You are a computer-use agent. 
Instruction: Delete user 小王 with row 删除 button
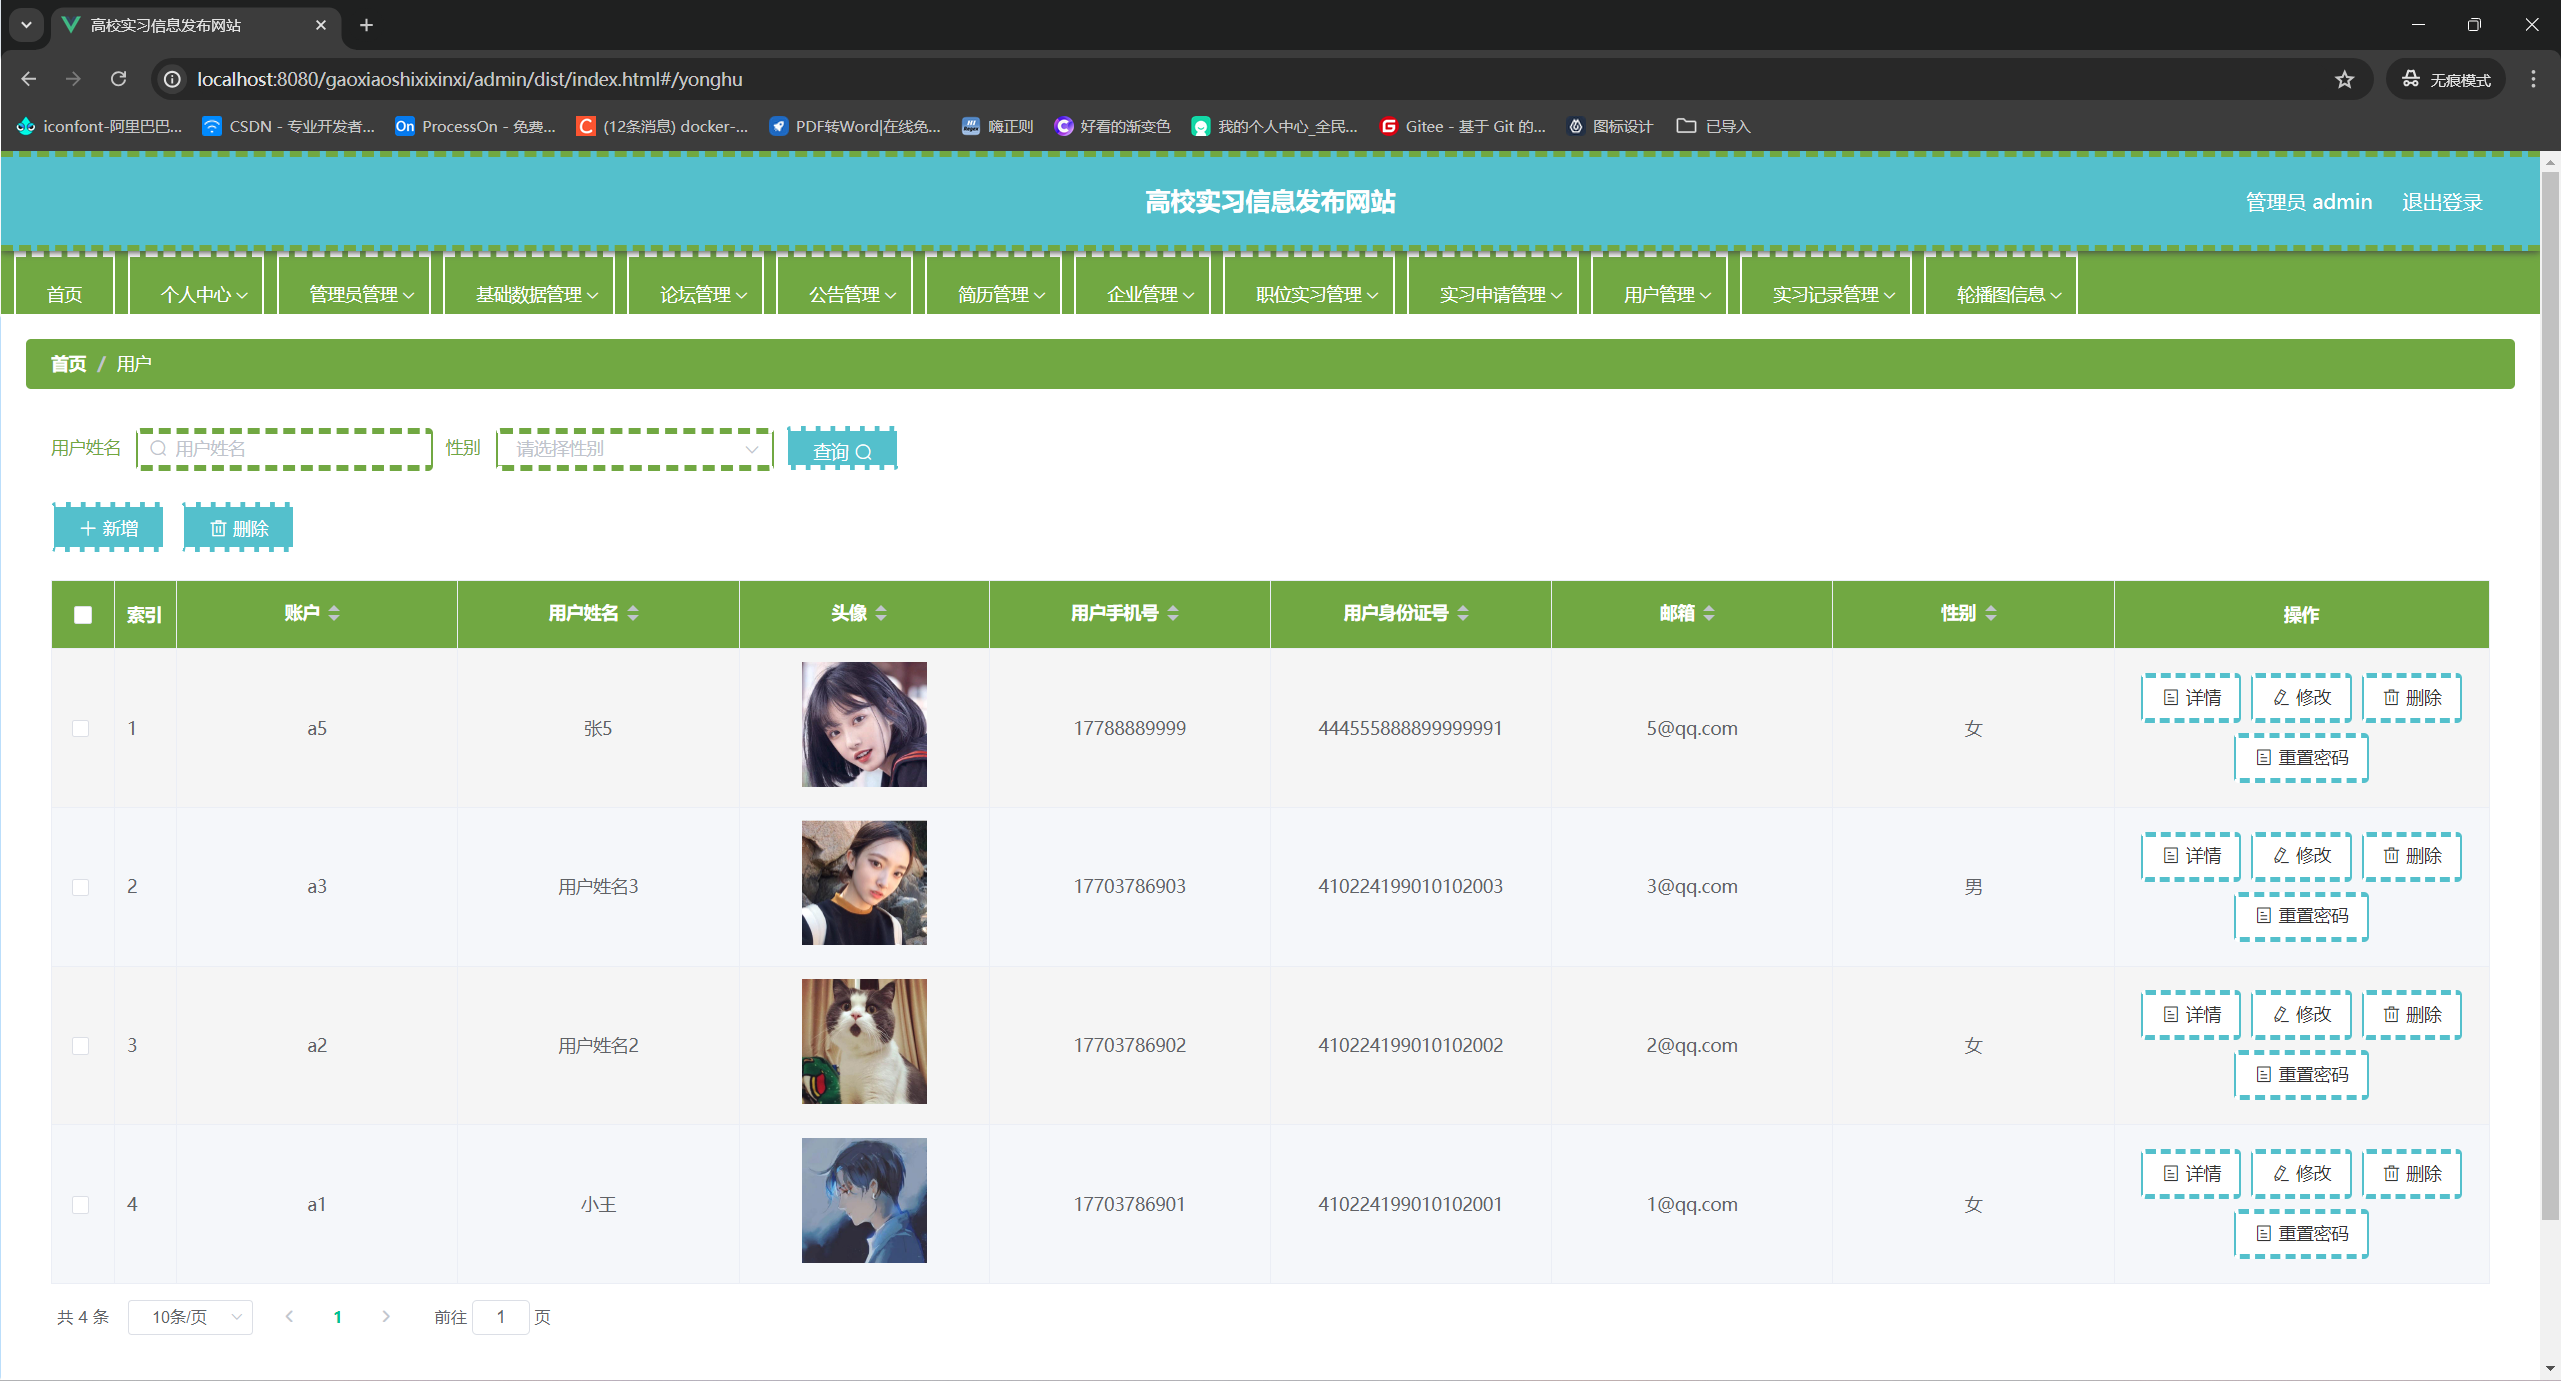click(2411, 1173)
